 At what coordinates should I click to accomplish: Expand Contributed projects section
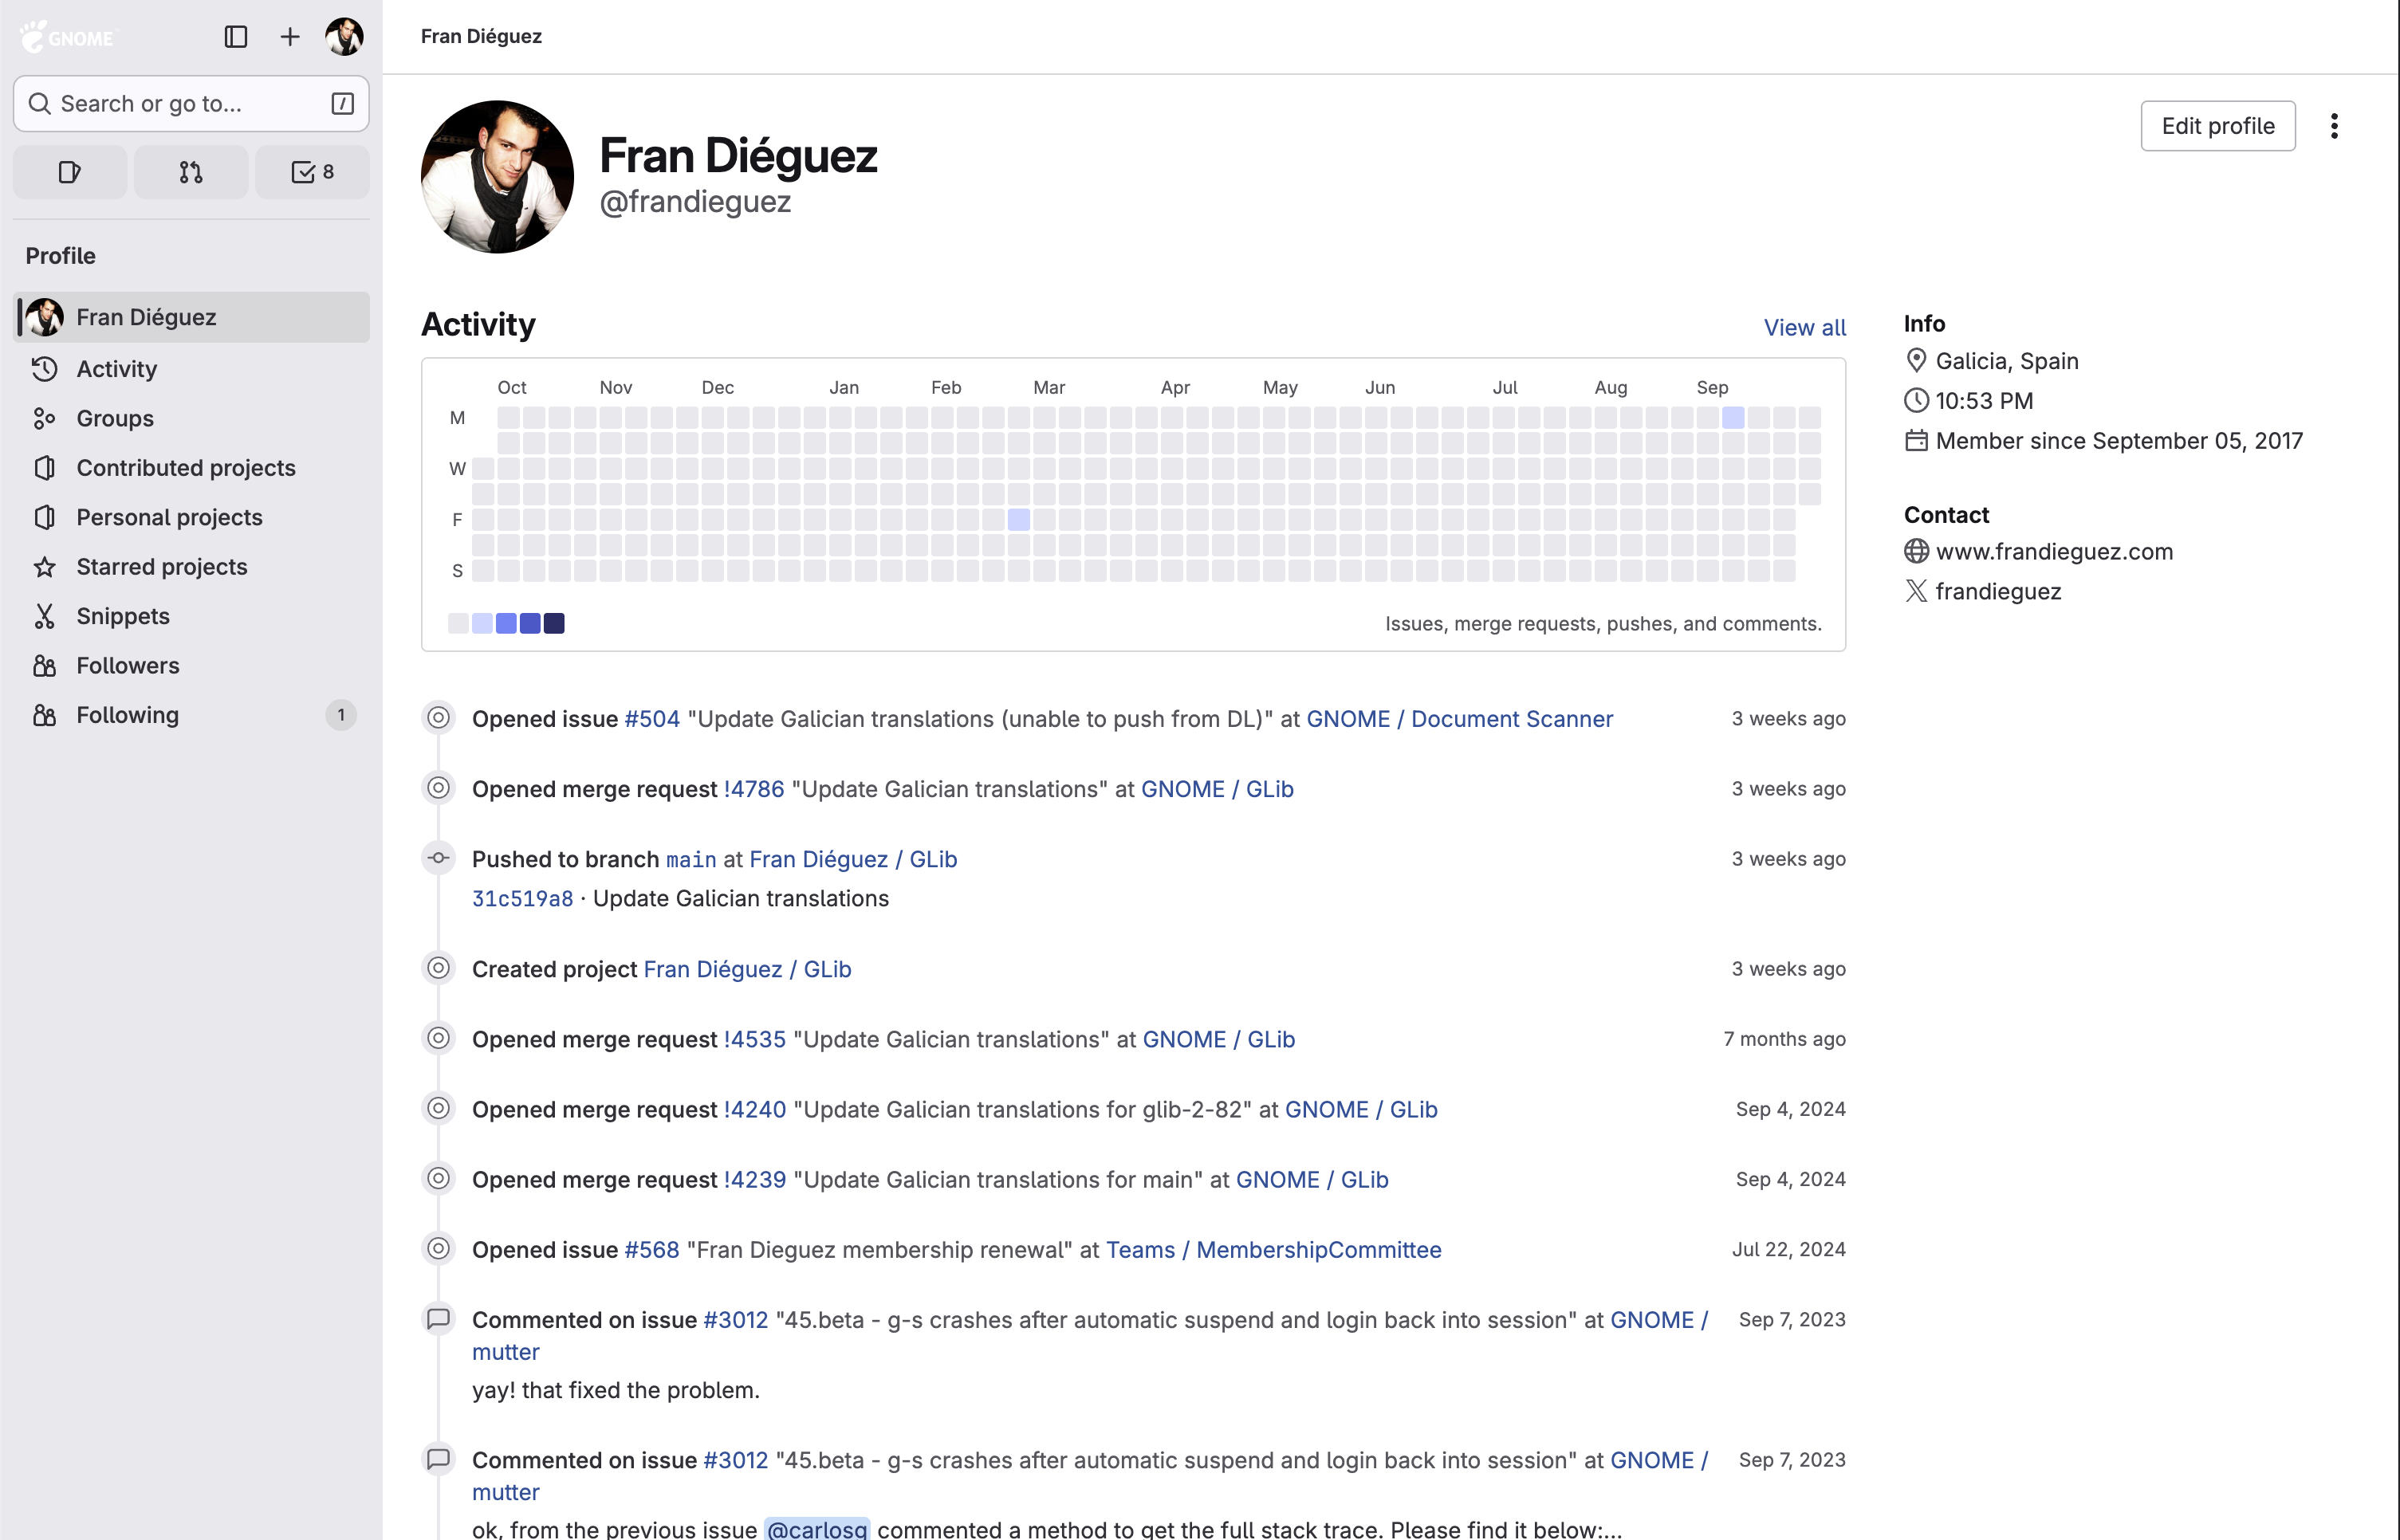coord(186,467)
